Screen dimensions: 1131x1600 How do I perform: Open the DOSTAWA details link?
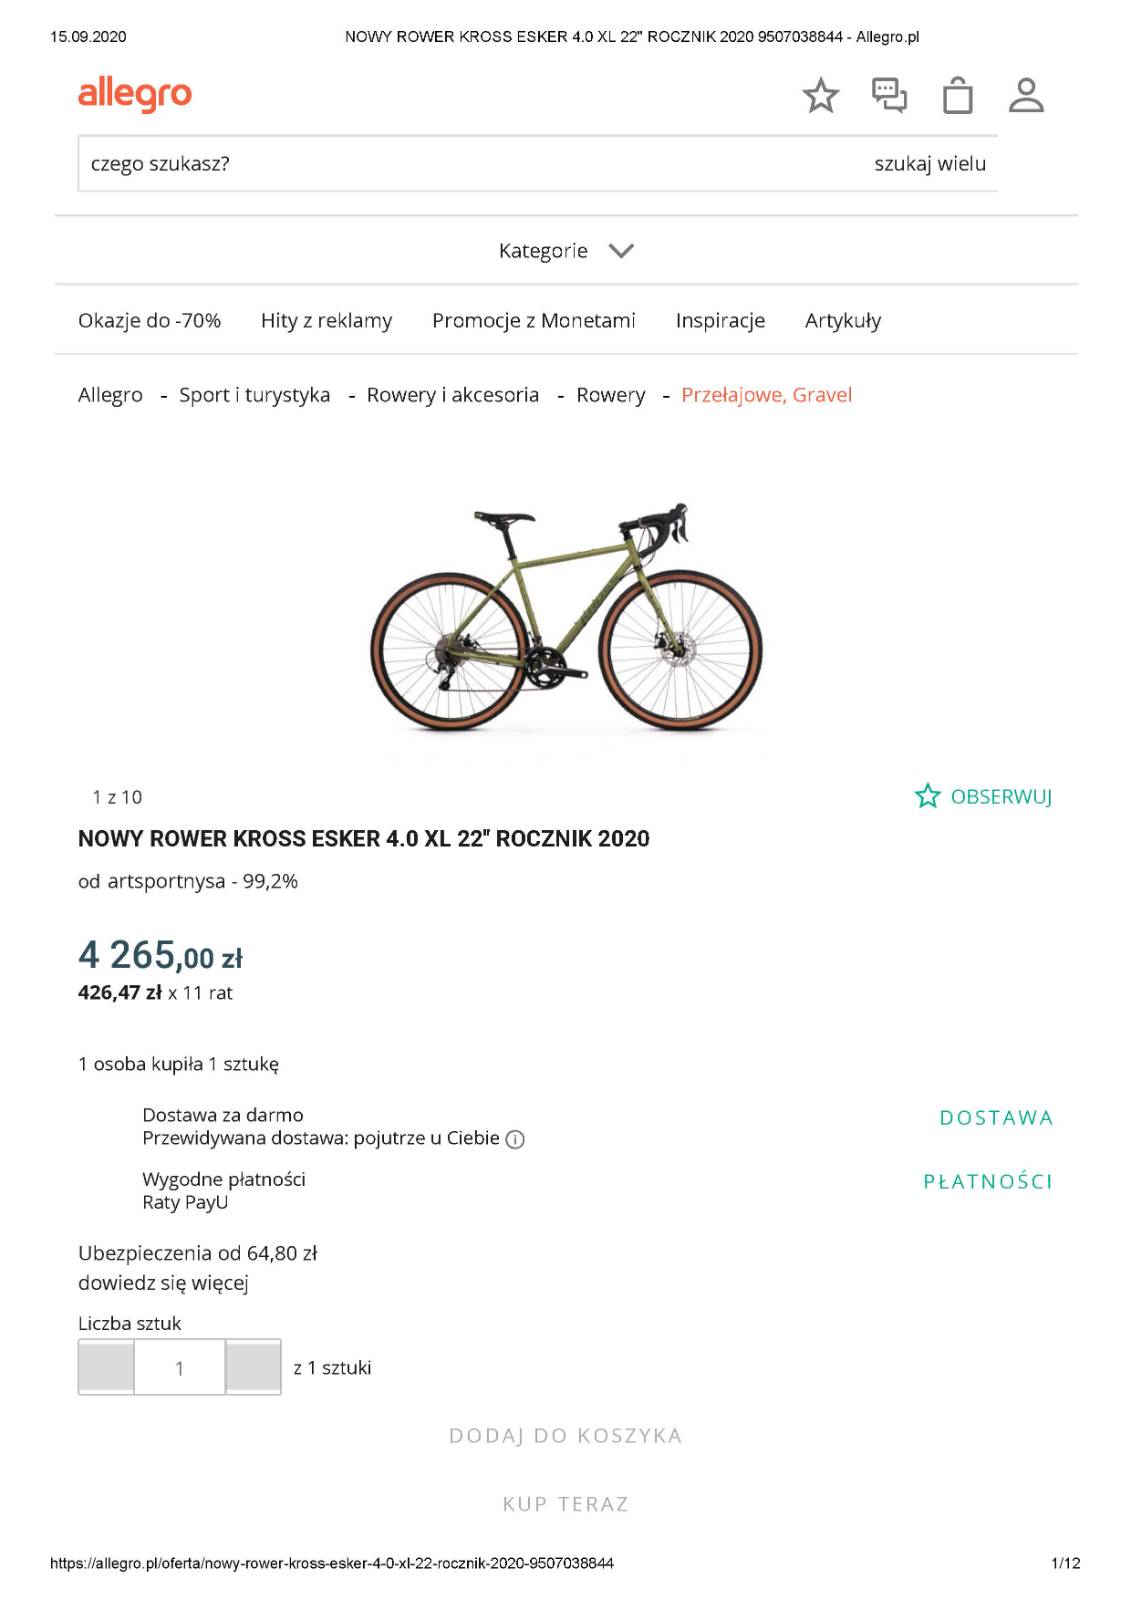tap(996, 1118)
